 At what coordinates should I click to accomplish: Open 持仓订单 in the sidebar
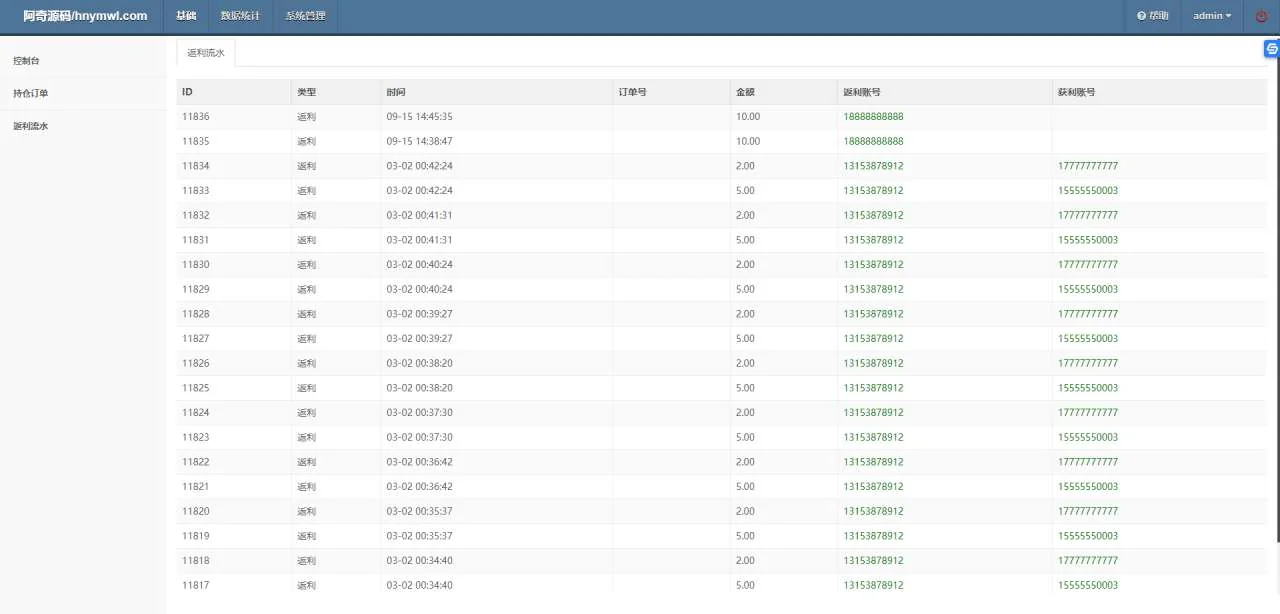31,94
